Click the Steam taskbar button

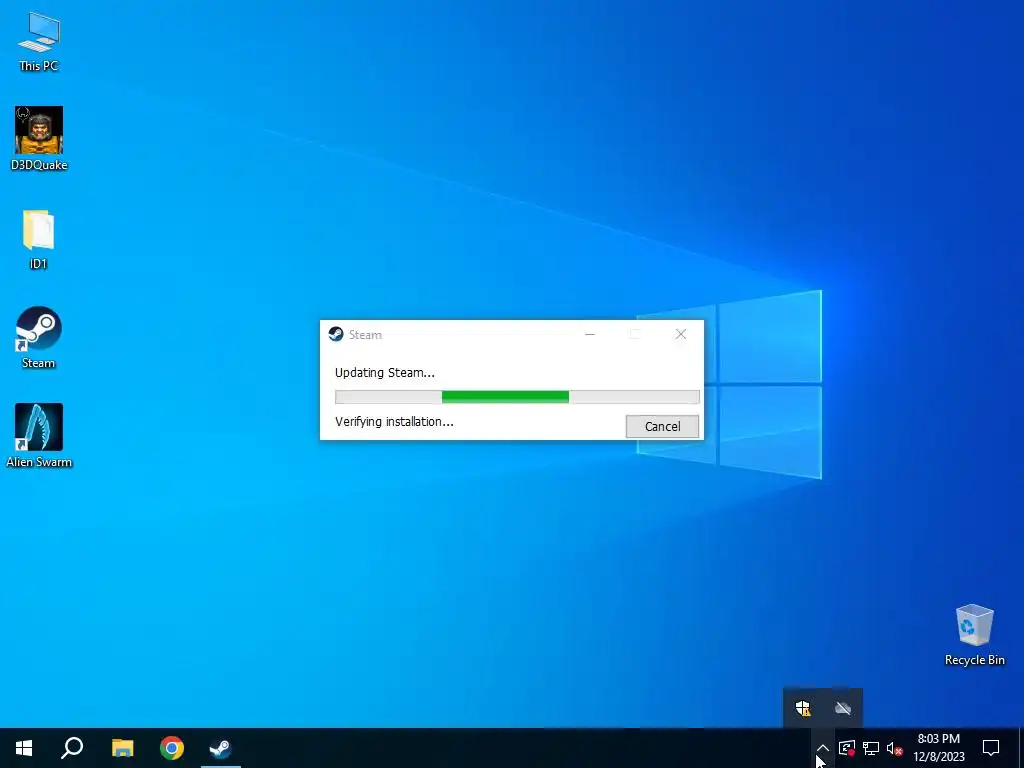click(x=221, y=748)
